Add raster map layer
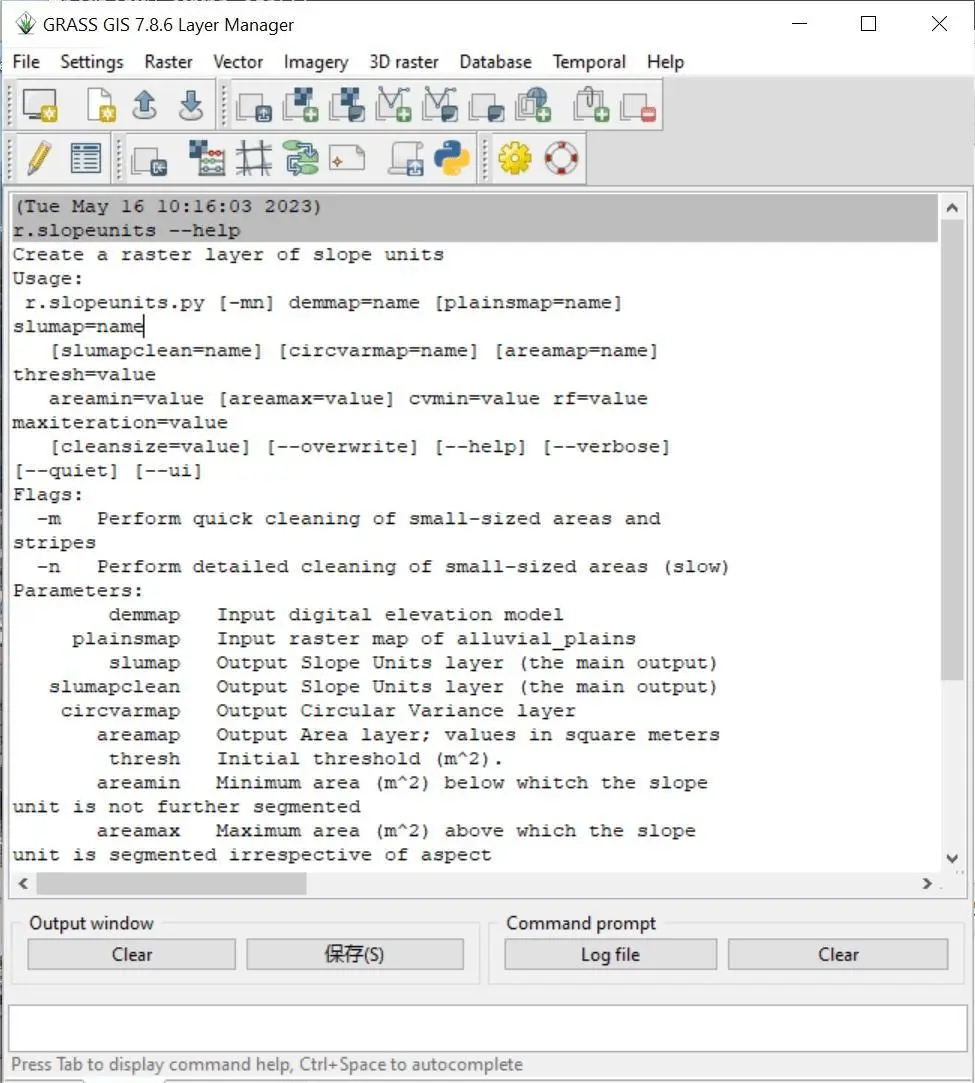Viewport: 975px width, 1083px height. coord(301,105)
